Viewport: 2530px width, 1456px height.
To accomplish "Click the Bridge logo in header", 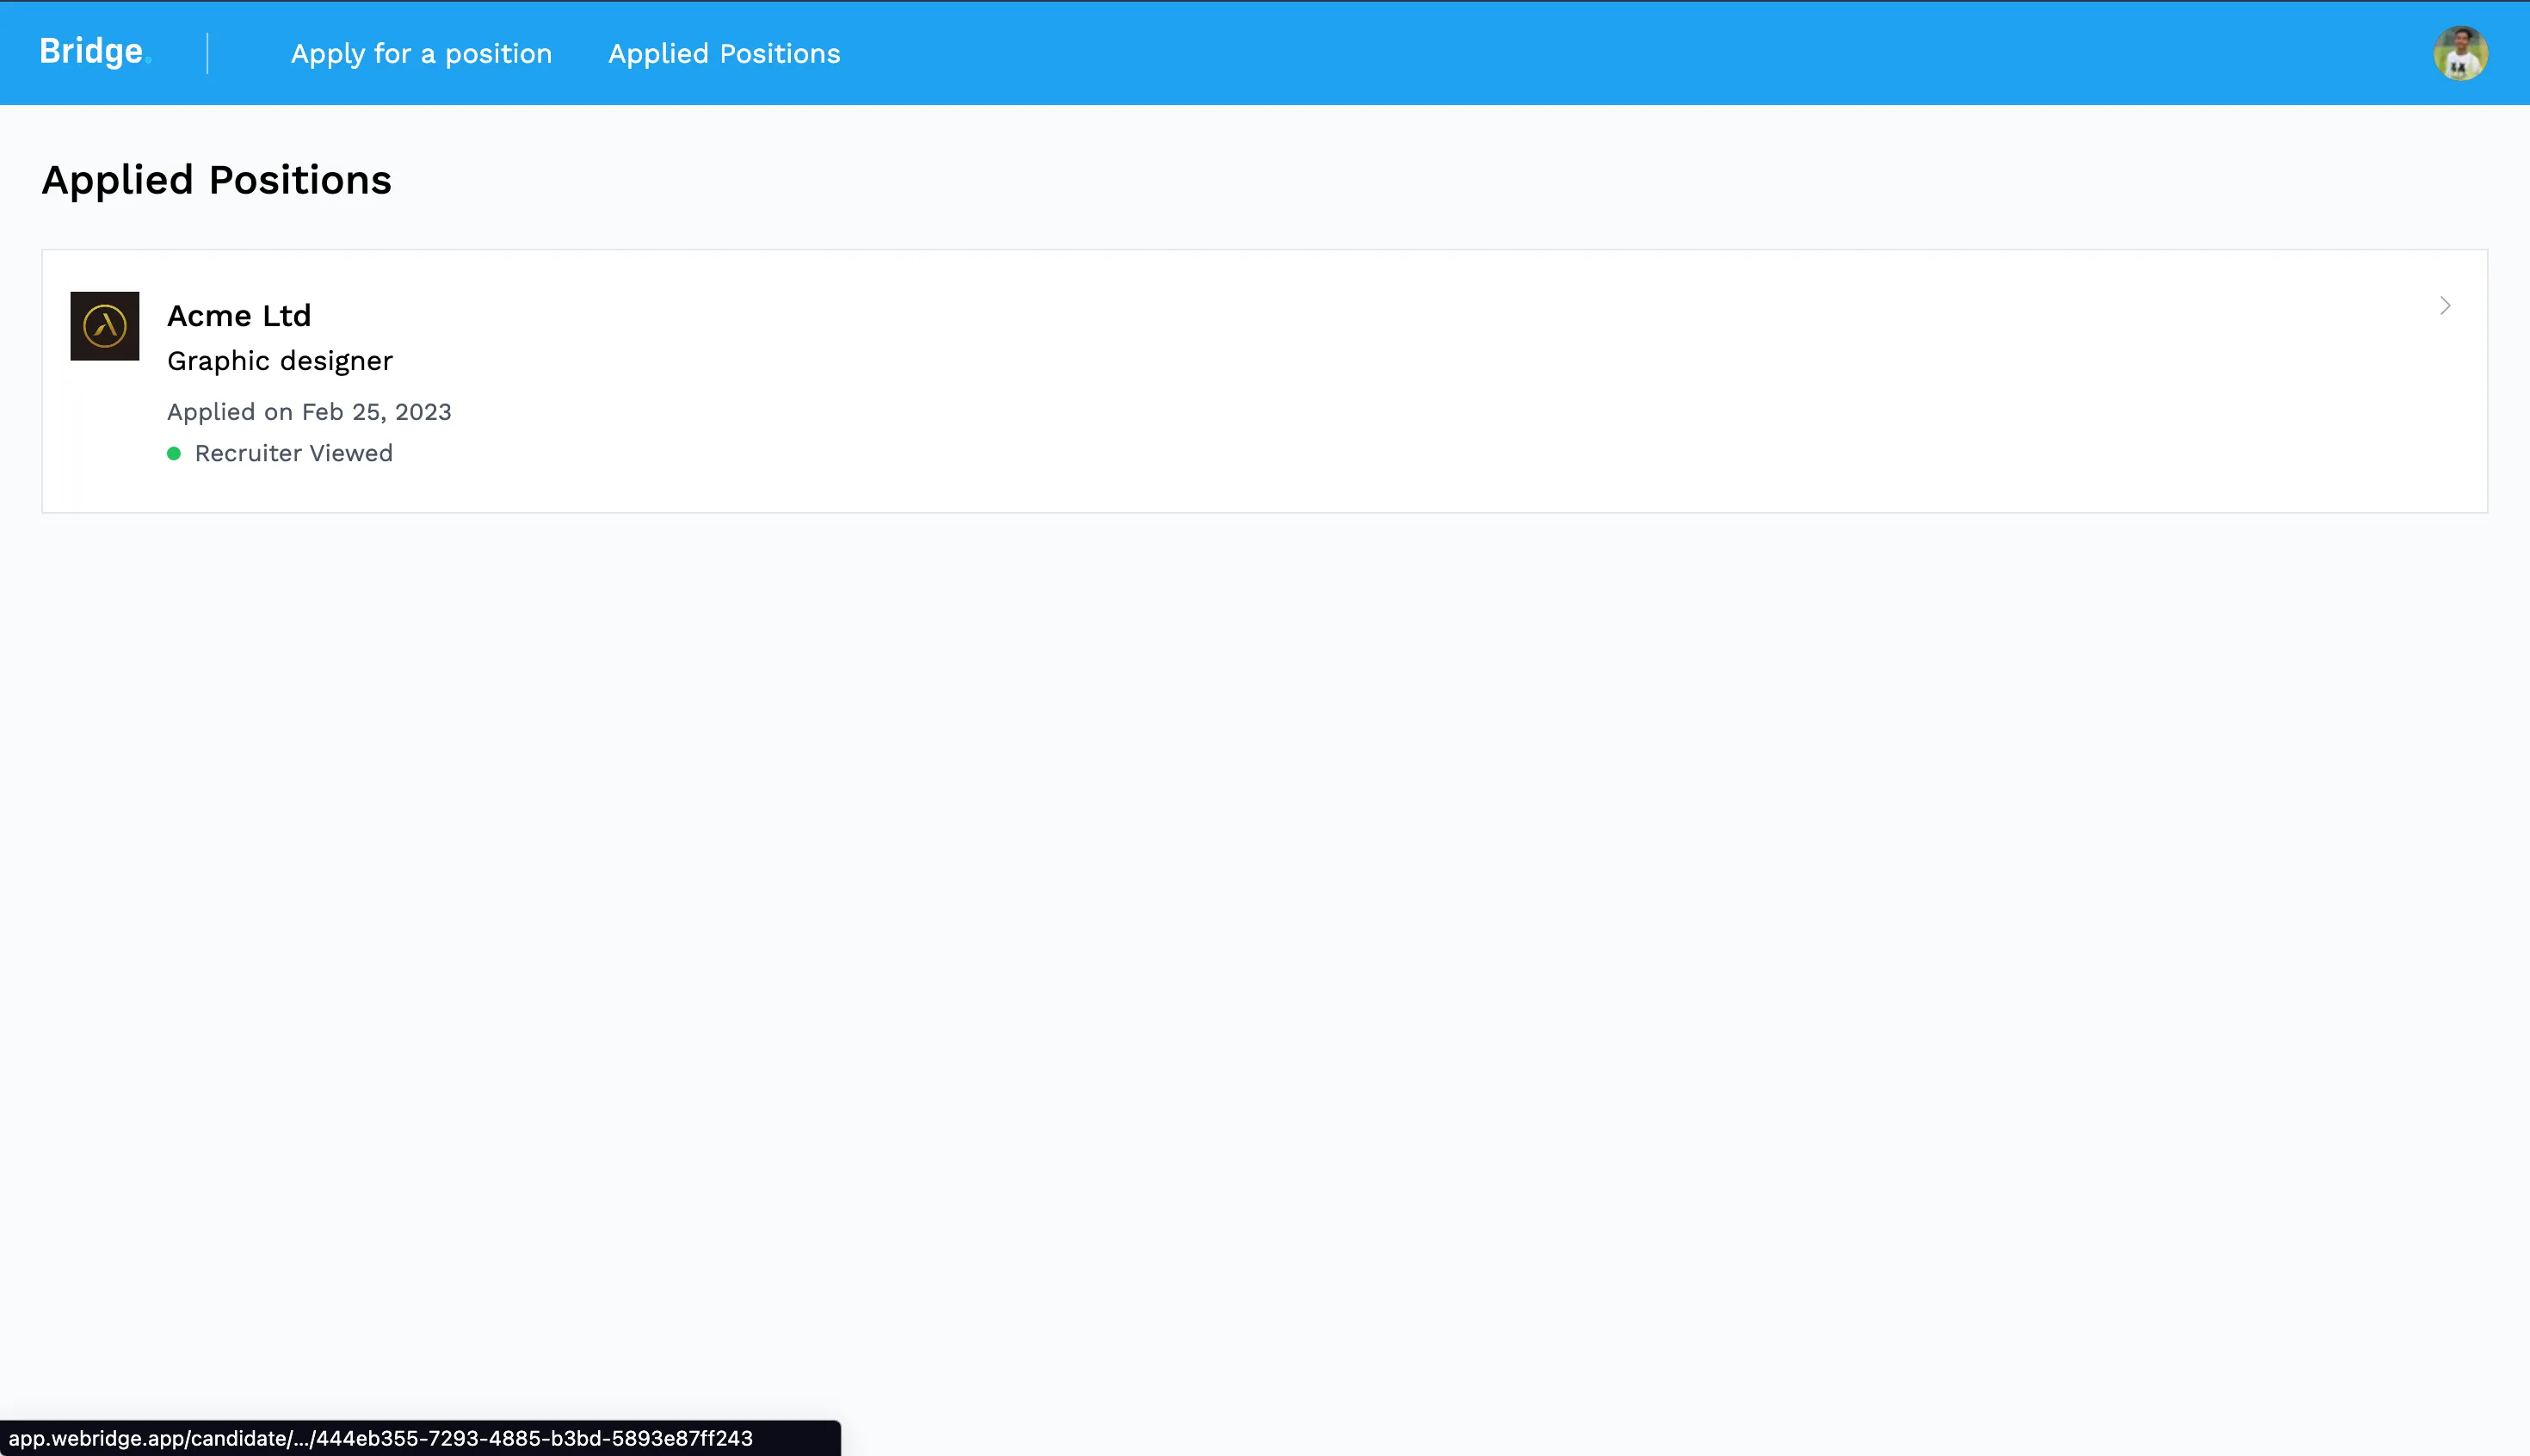I will pos(91,52).
